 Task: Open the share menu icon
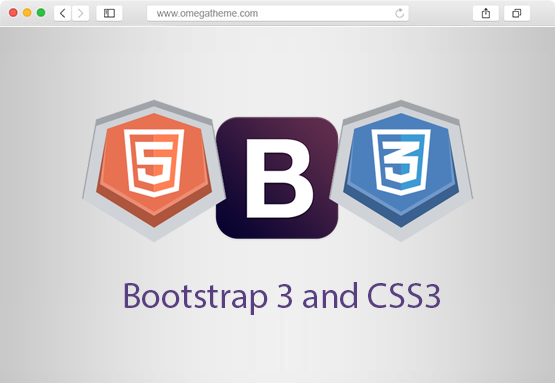[x=486, y=13]
